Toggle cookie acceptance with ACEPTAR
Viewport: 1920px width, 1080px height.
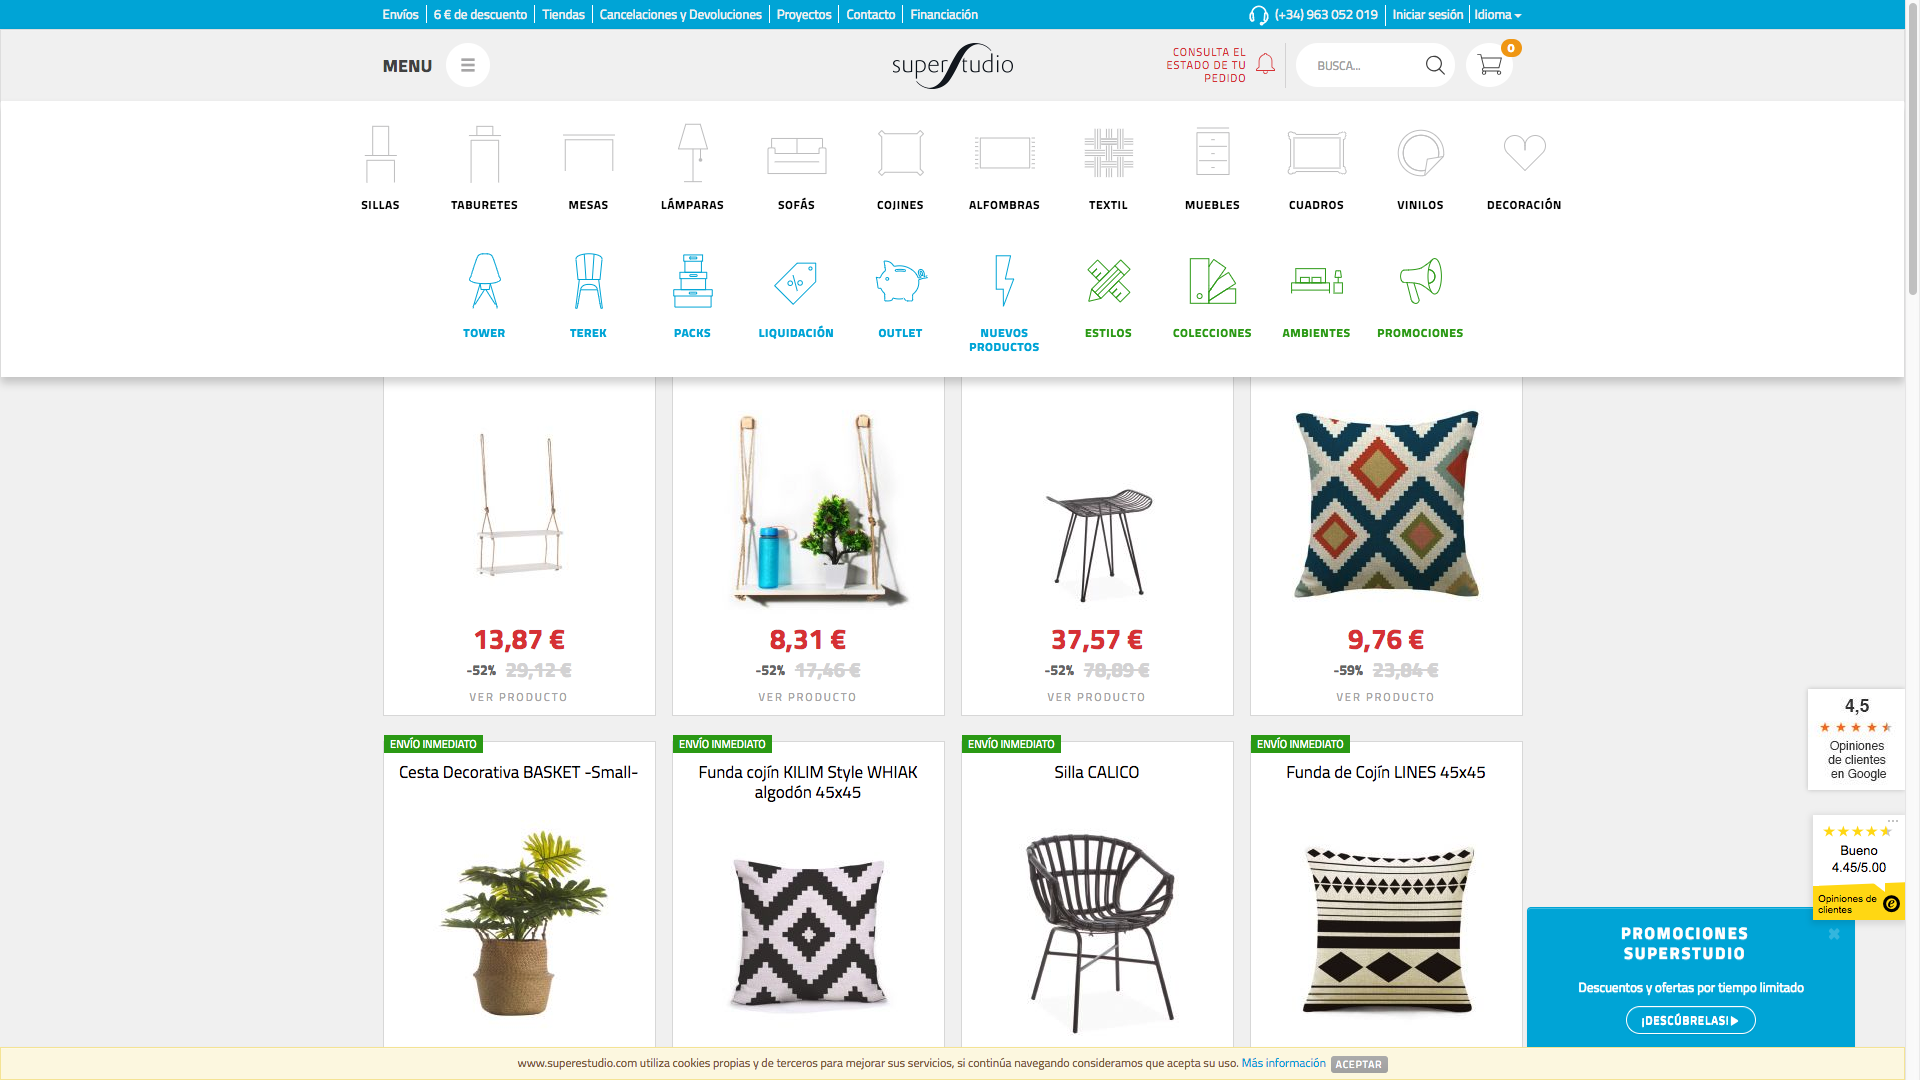pos(1358,1064)
